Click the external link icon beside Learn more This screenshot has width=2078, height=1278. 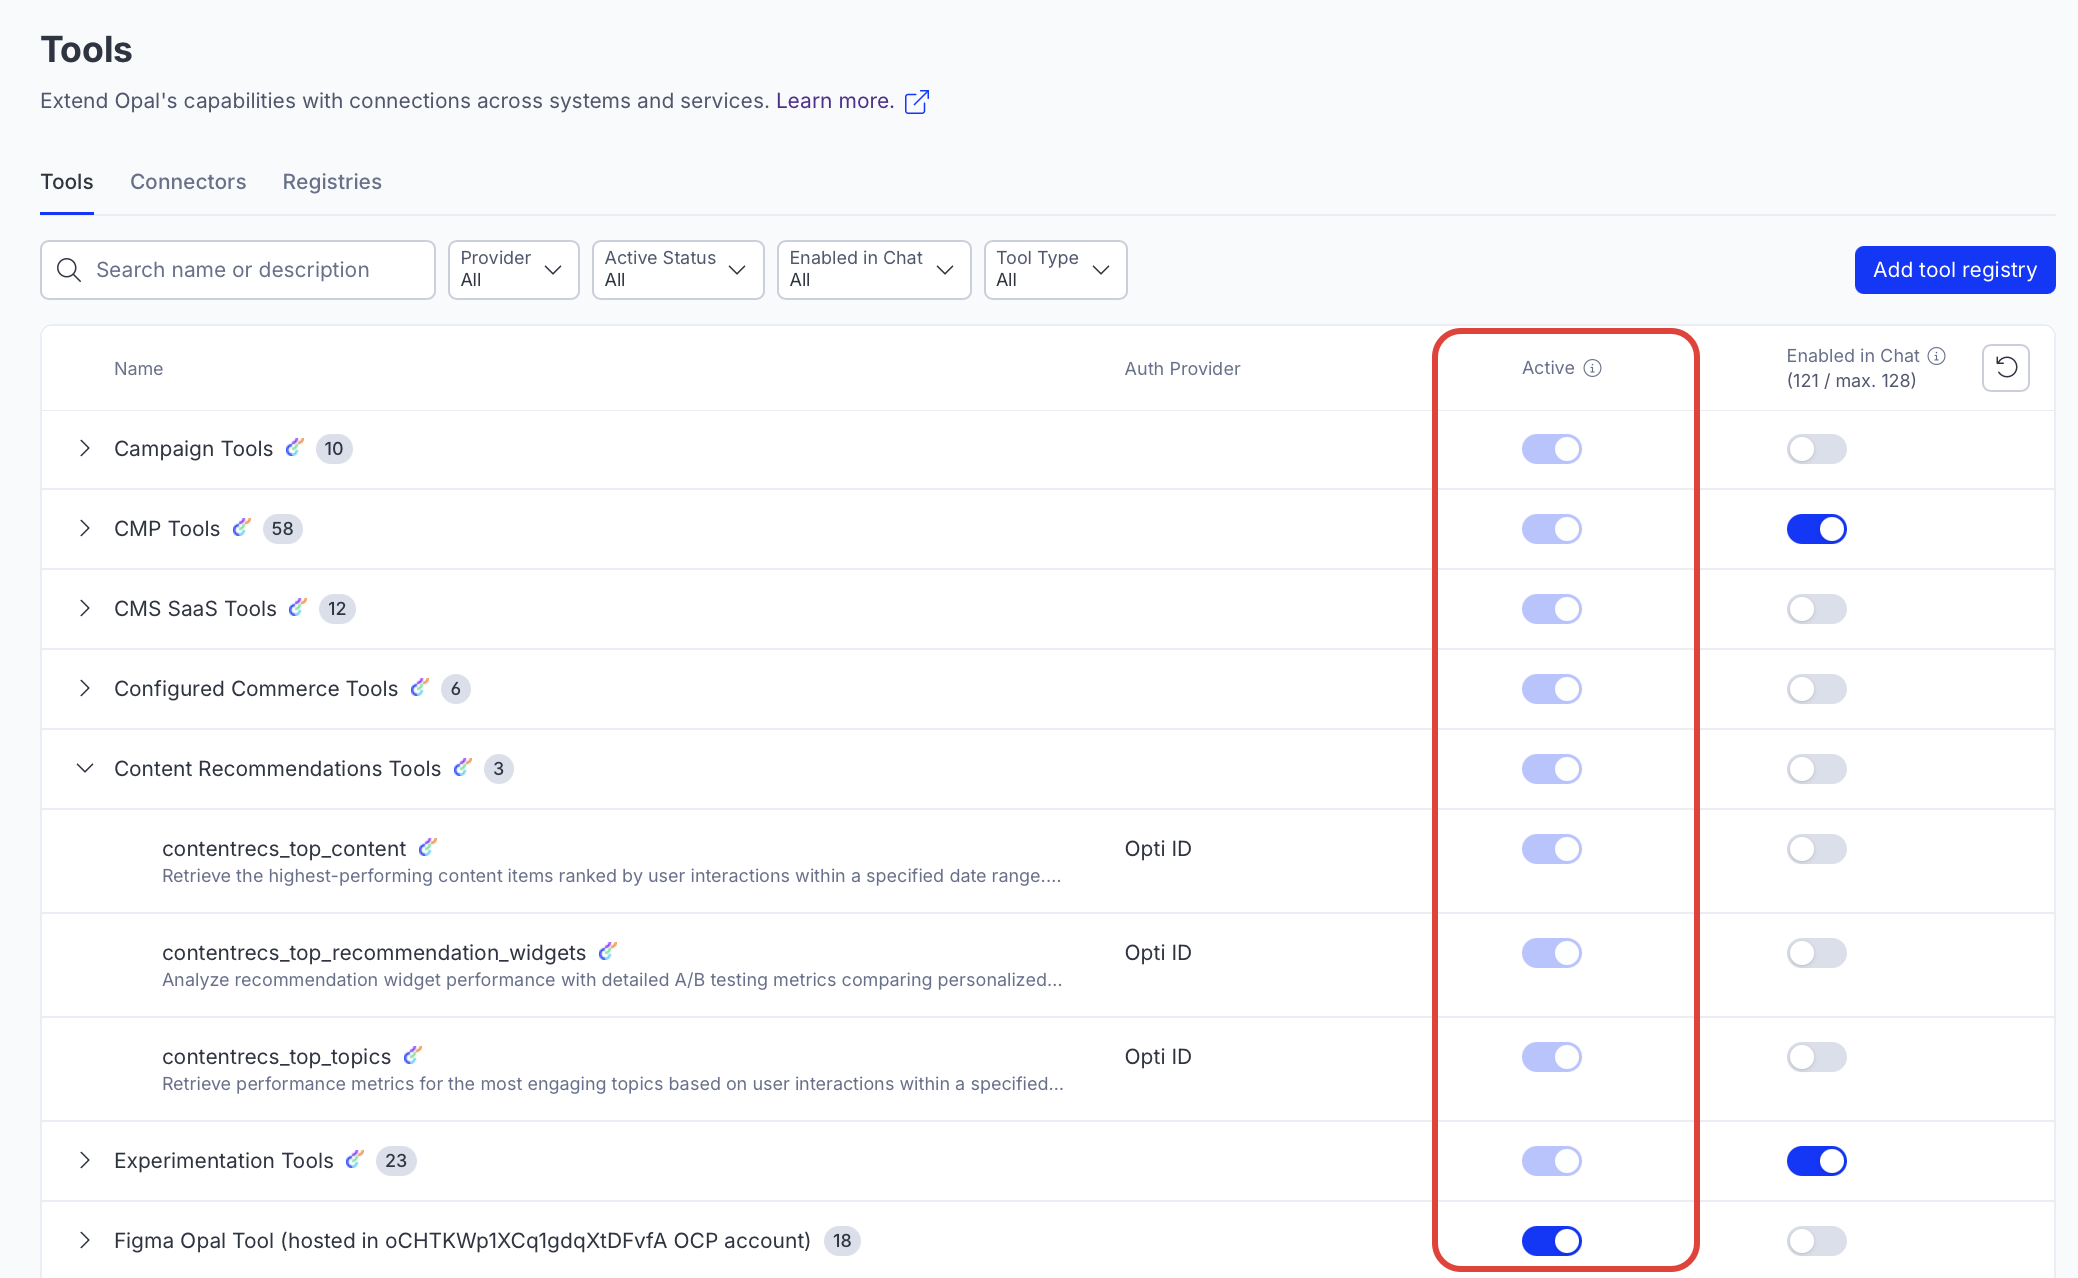tap(916, 102)
